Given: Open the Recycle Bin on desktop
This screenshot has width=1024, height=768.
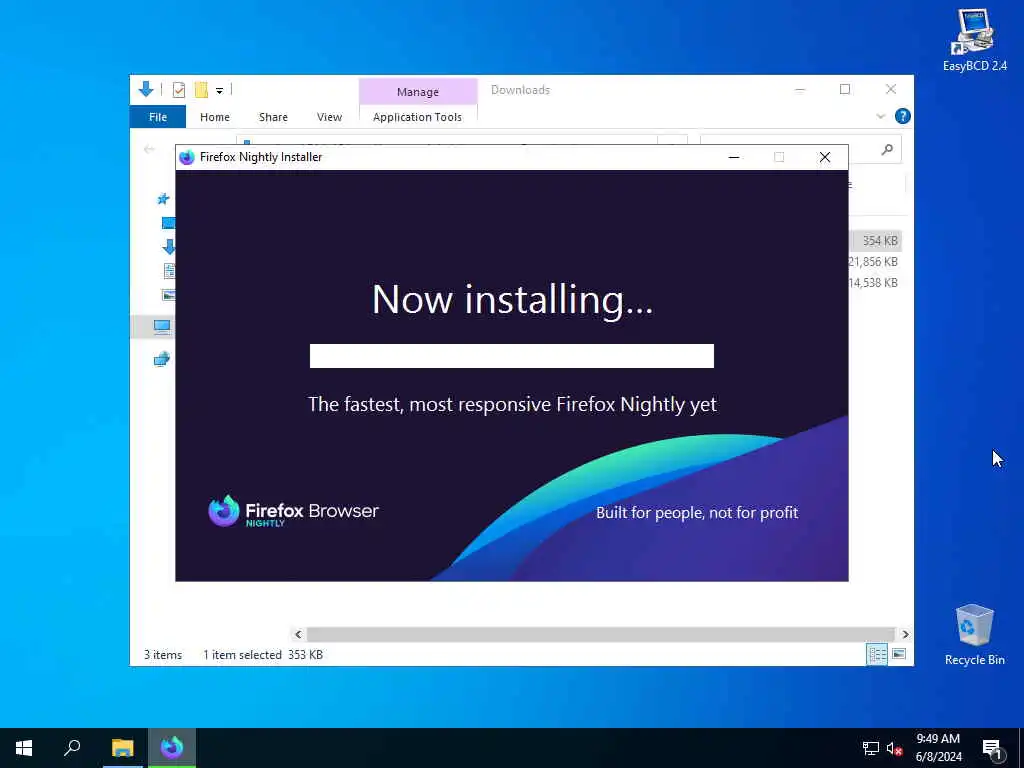Looking at the screenshot, I should [x=974, y=635].
